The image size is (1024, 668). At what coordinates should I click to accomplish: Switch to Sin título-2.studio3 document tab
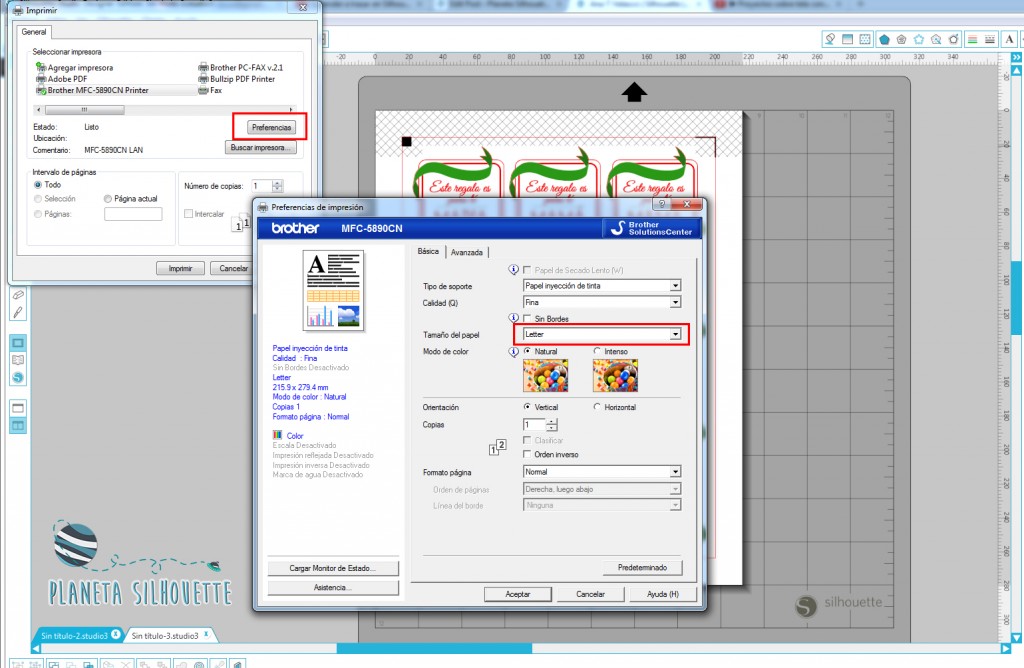coord(74,635)
